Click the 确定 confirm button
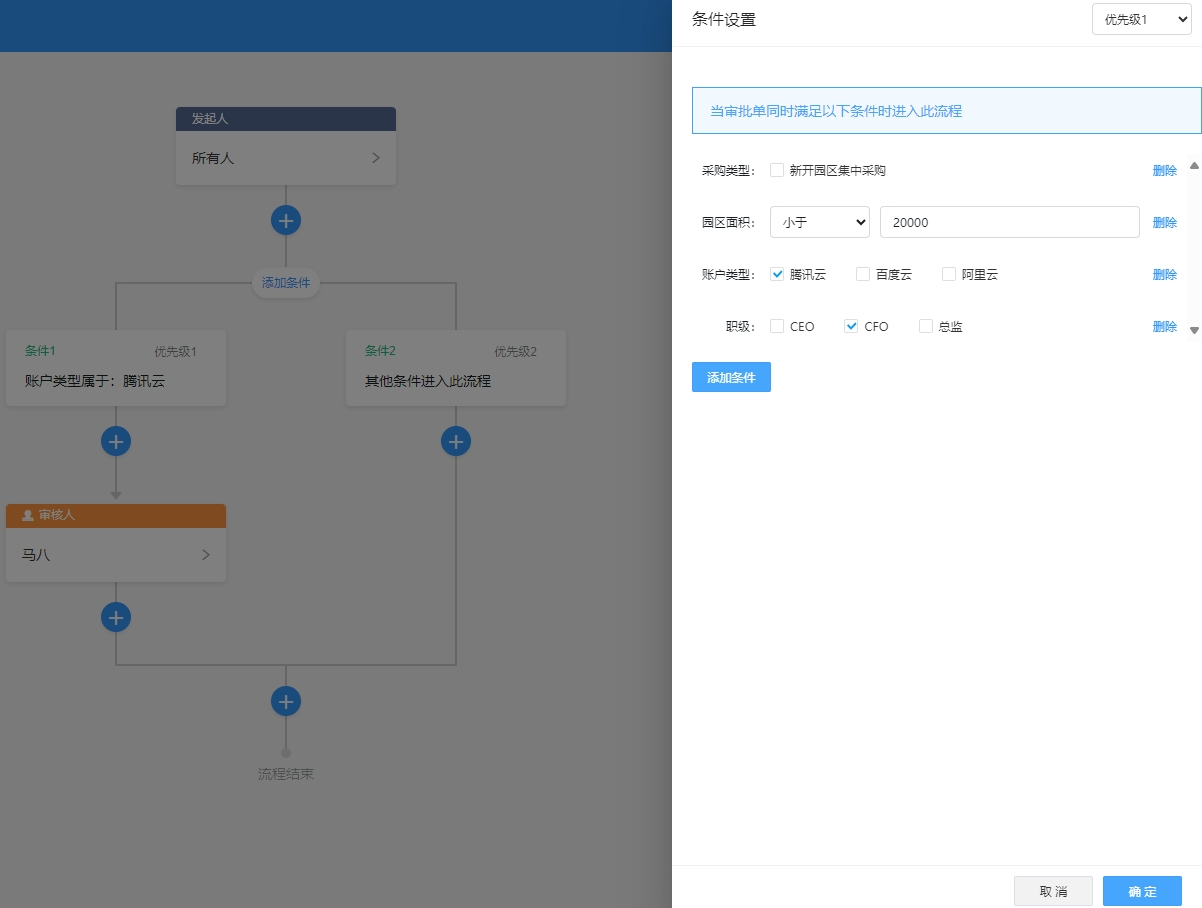The image size is (1202, 908). click(x=1142, y=891)
